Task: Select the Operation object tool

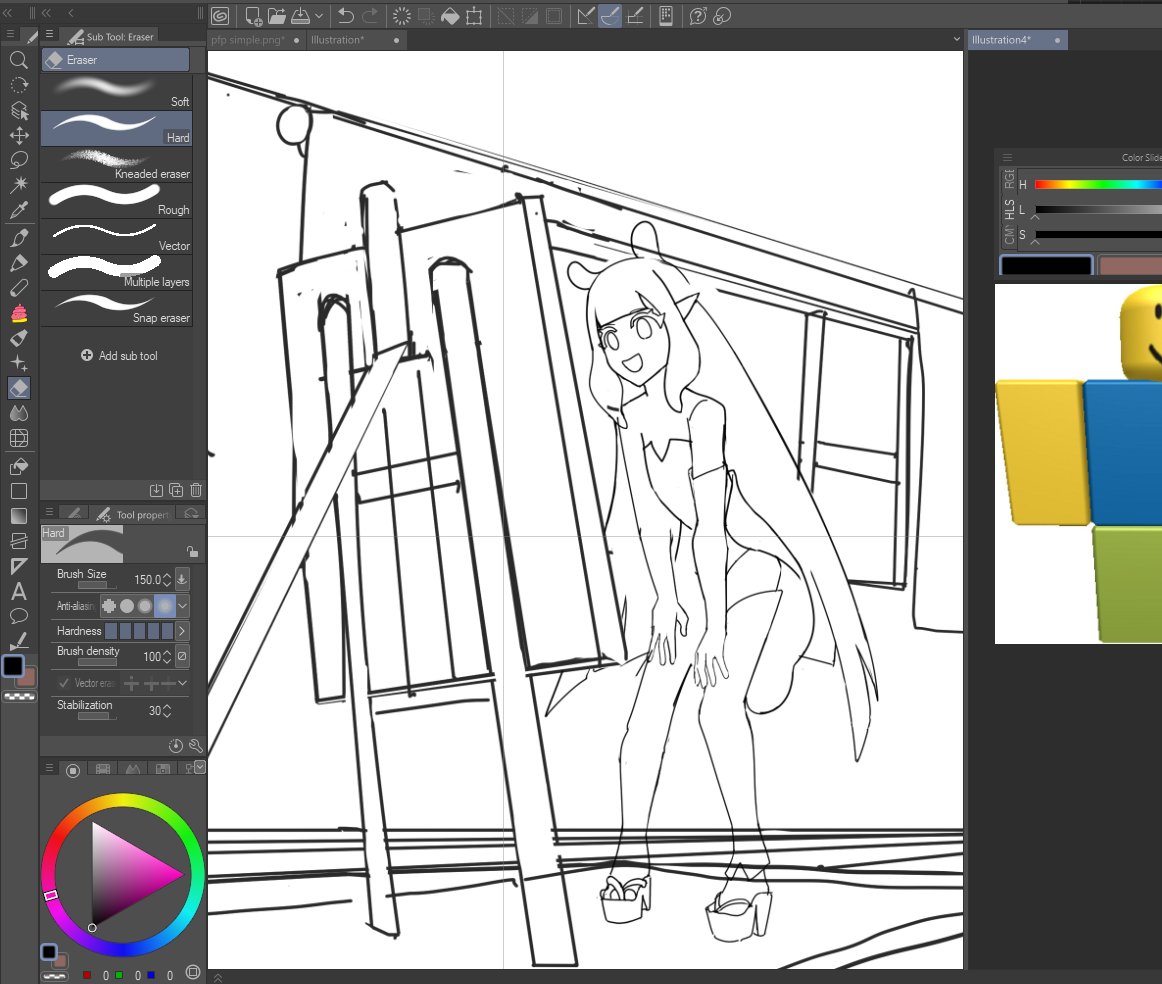Action: [19, 110]
